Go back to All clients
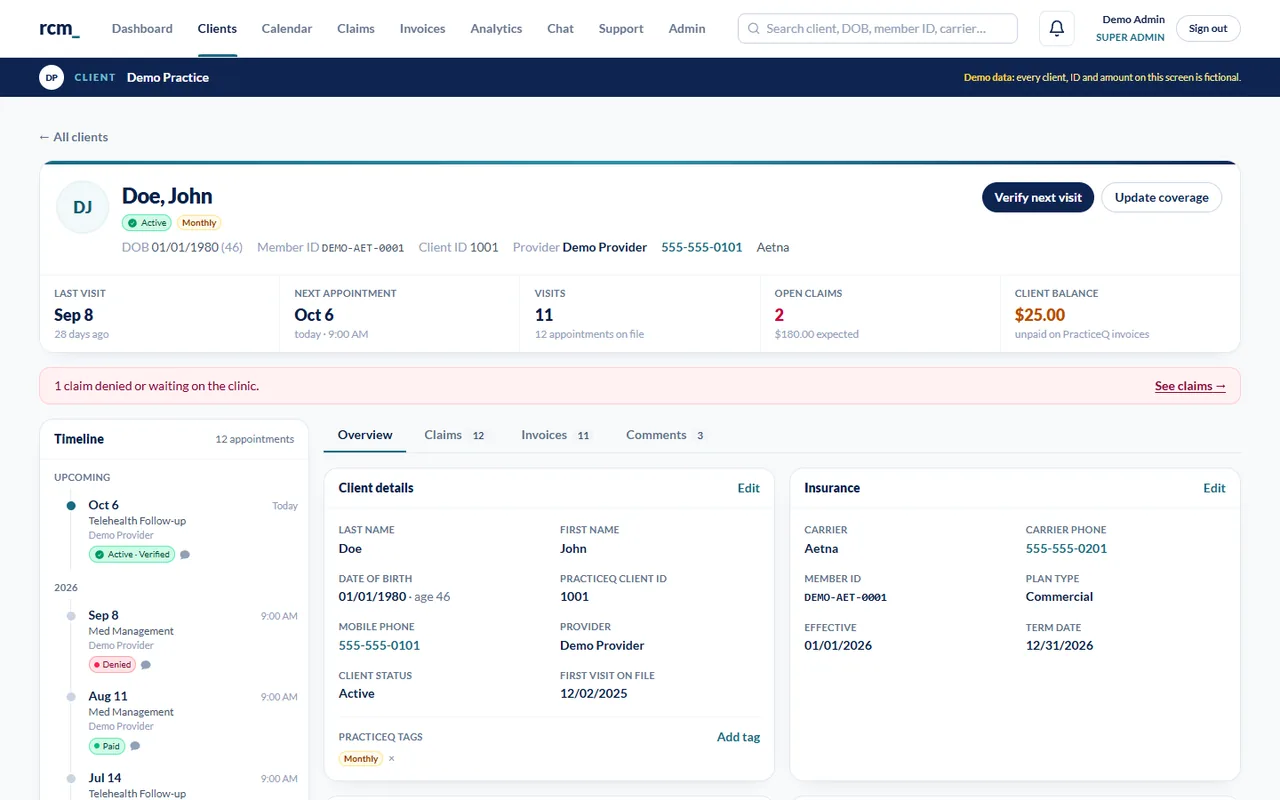The image size is (1280, 800). (73, 137)
